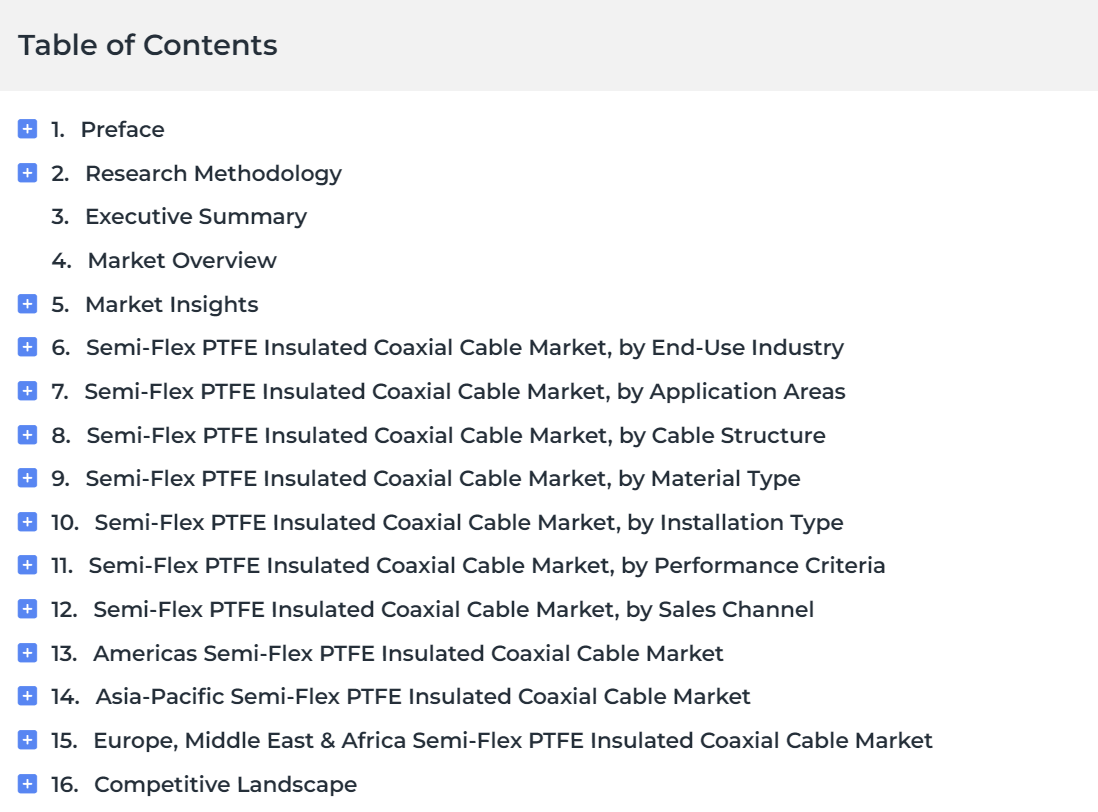This screenshot has height=812, width=1098.
Task: Expand section 8 Cable Structure plus icon
Action: (x=27, y=435)
